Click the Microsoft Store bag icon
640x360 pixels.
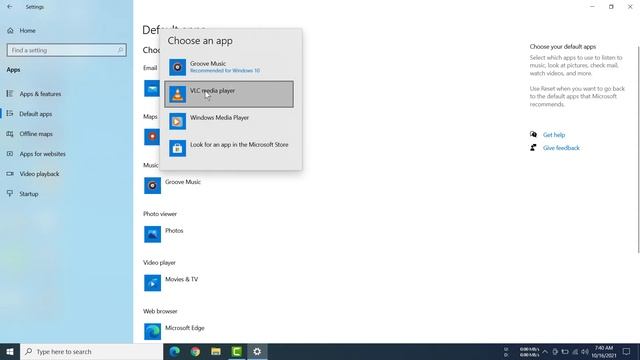pos(178,148)
